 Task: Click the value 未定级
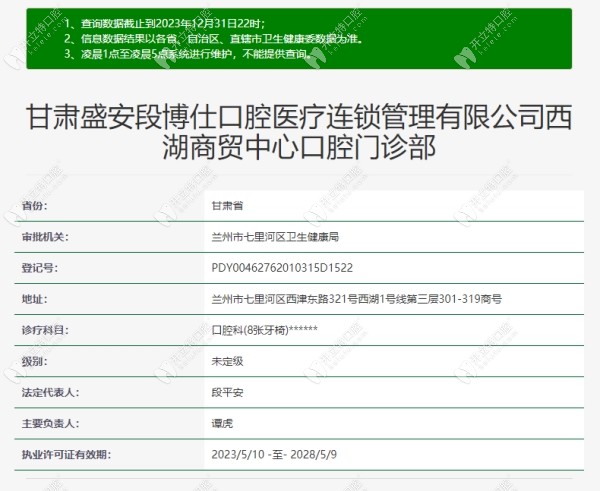(x=227, y=361)
